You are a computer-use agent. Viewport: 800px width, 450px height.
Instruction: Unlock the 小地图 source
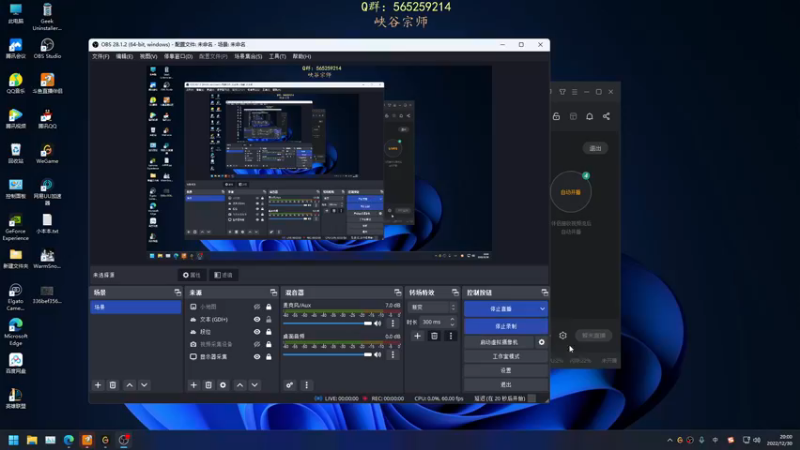tap(268, 307)
